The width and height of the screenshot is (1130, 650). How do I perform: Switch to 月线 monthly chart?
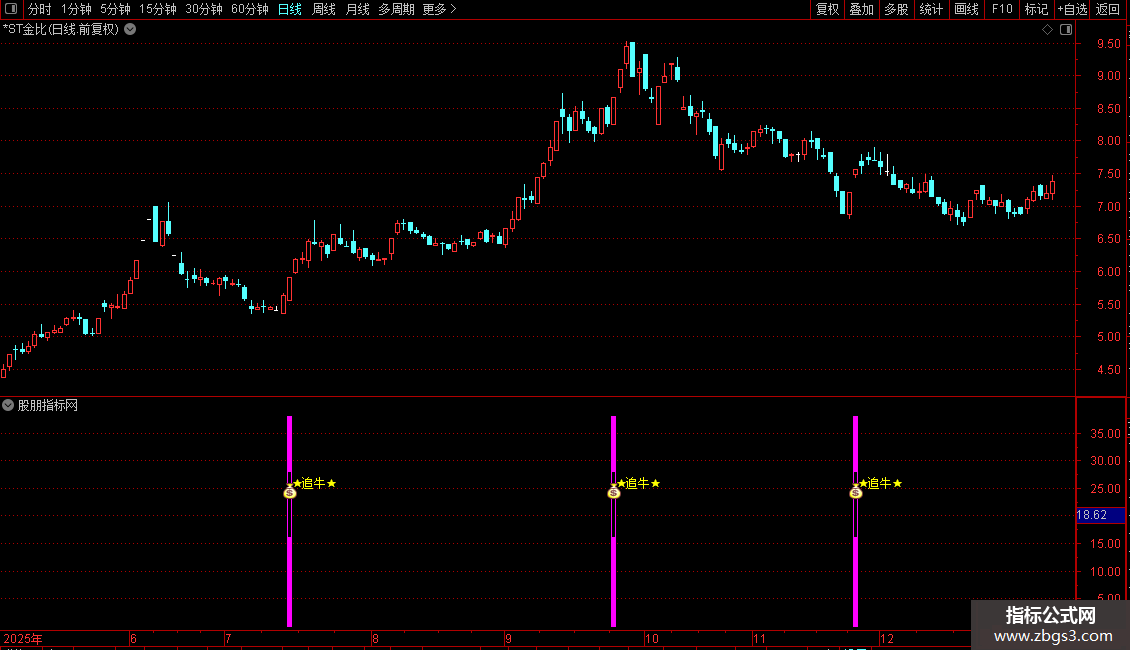pos(357,9)
